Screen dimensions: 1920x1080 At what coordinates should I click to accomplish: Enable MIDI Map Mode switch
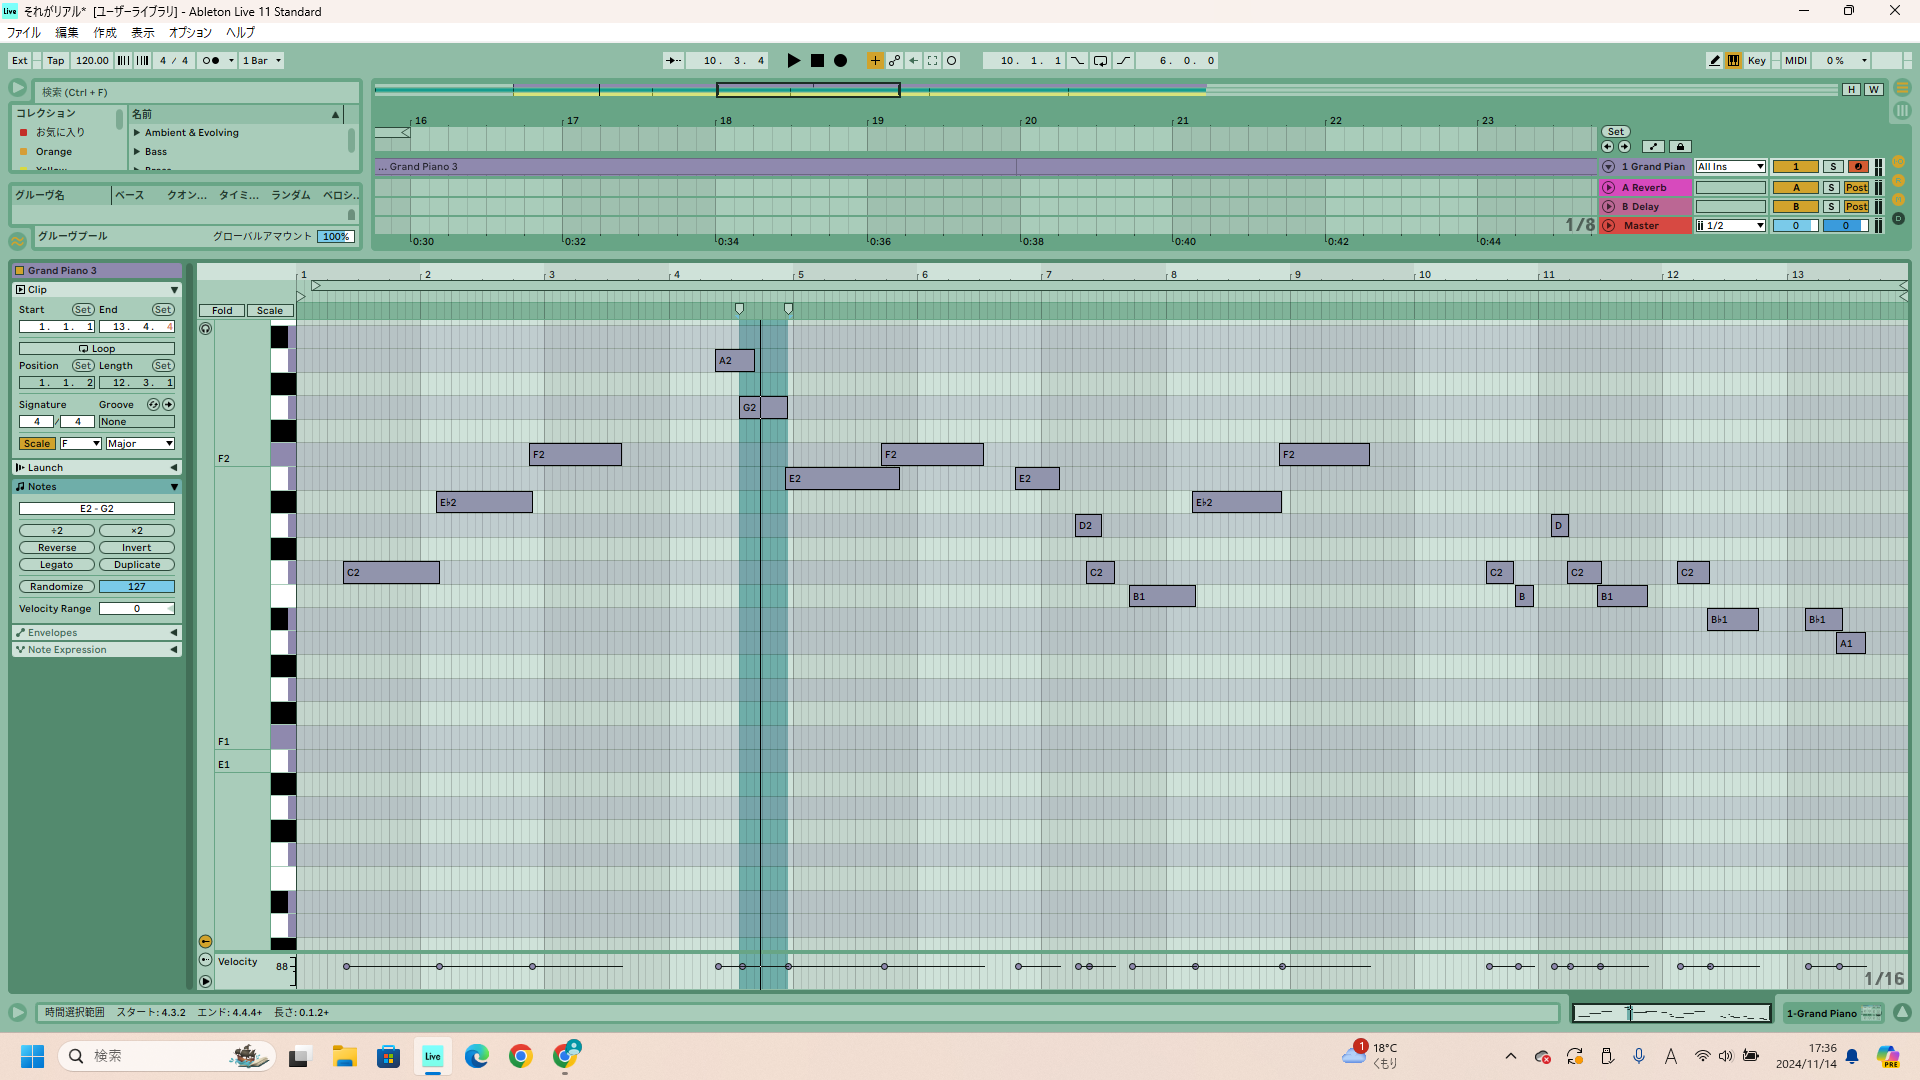tap(1795, 61)
